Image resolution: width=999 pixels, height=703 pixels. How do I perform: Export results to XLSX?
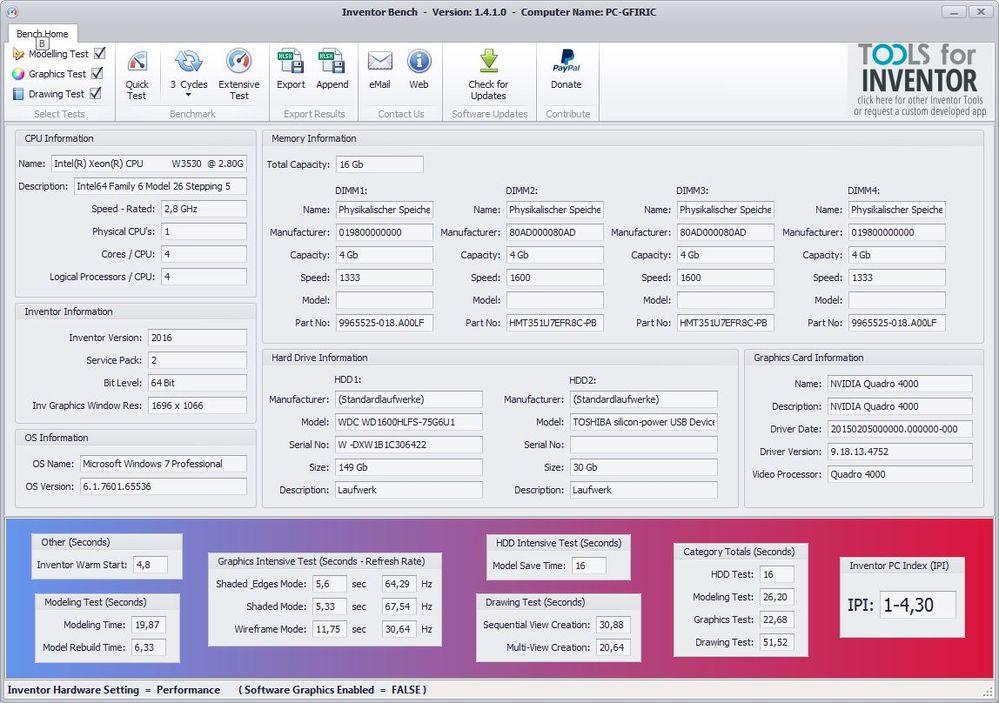(291, 69)
